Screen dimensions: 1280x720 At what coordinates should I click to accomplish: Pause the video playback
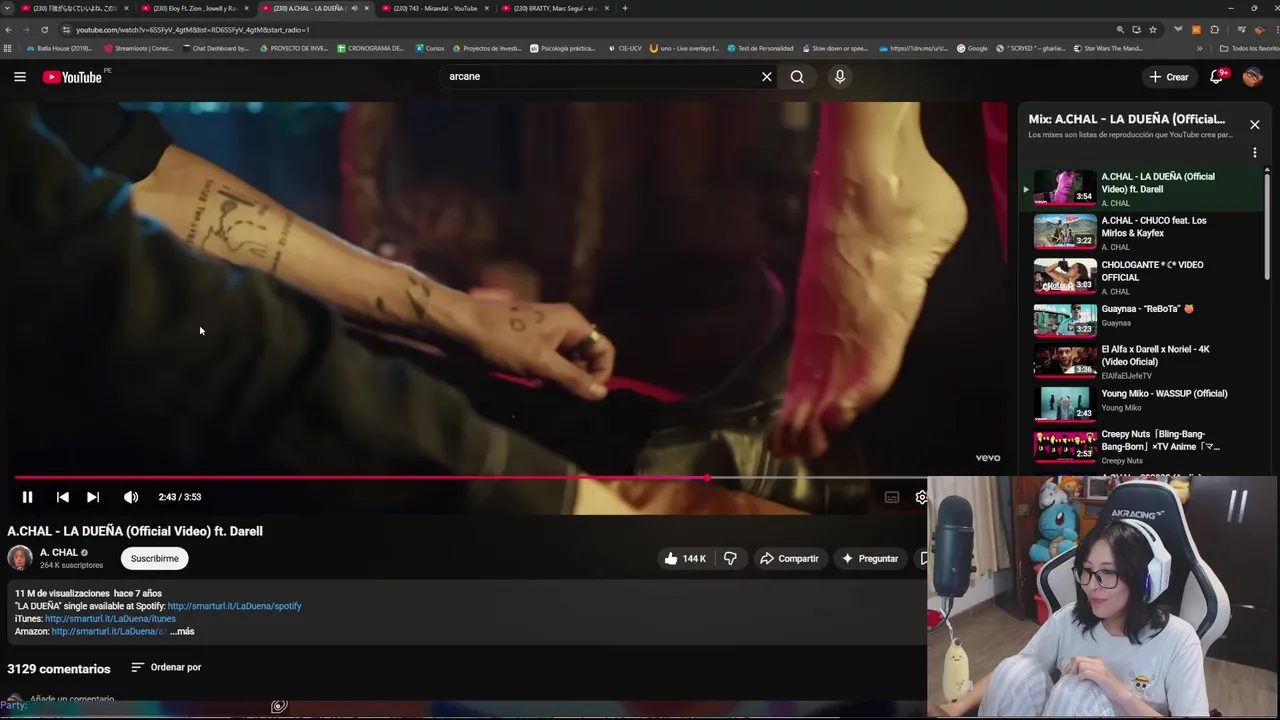click(x=27, y=497)
